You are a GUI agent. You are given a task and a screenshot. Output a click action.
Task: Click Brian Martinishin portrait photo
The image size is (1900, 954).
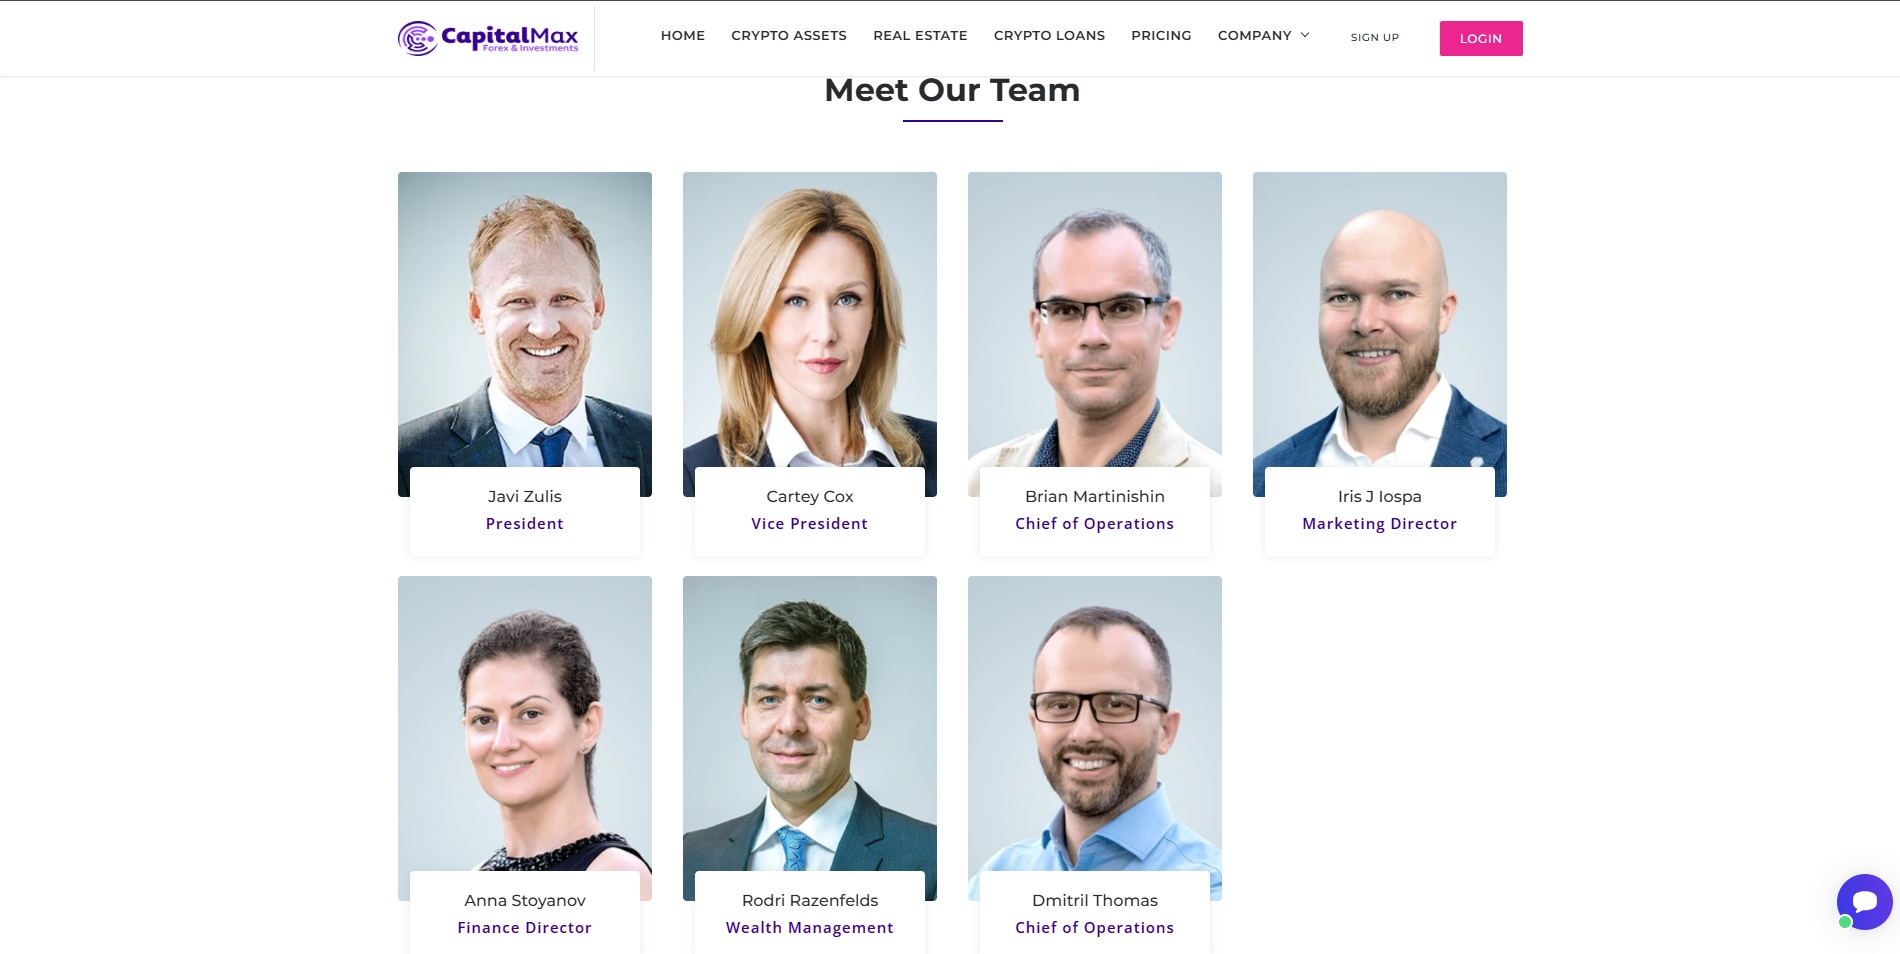[1095, 320]
